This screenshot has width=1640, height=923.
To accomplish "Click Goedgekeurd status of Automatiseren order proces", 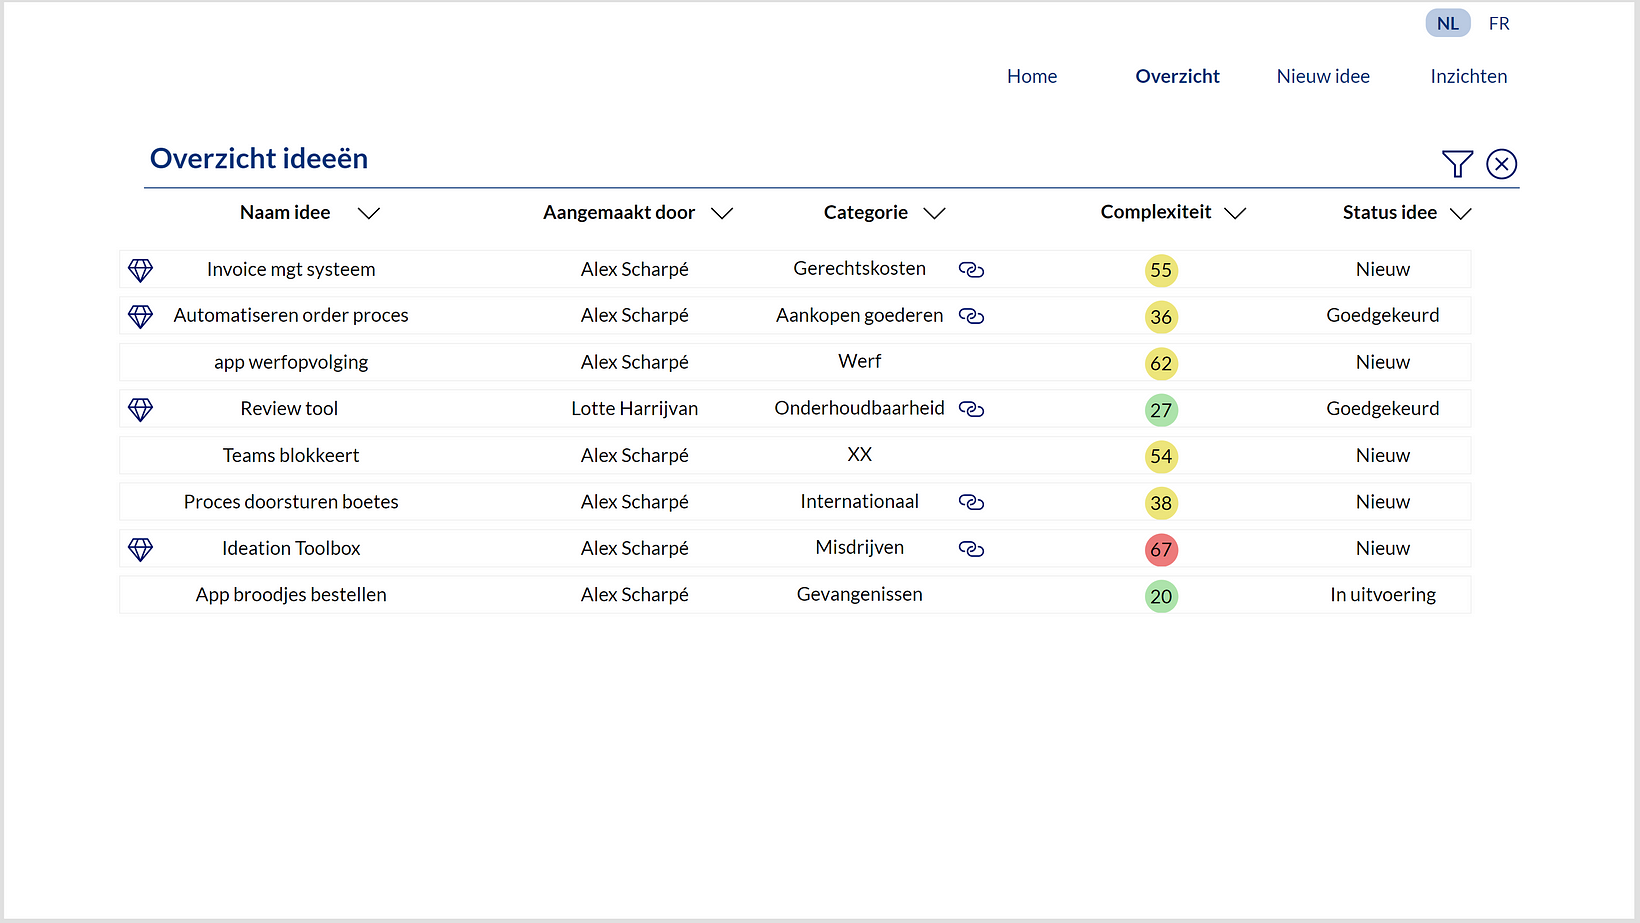I will pyautogui.click(x=1383, y=316).
